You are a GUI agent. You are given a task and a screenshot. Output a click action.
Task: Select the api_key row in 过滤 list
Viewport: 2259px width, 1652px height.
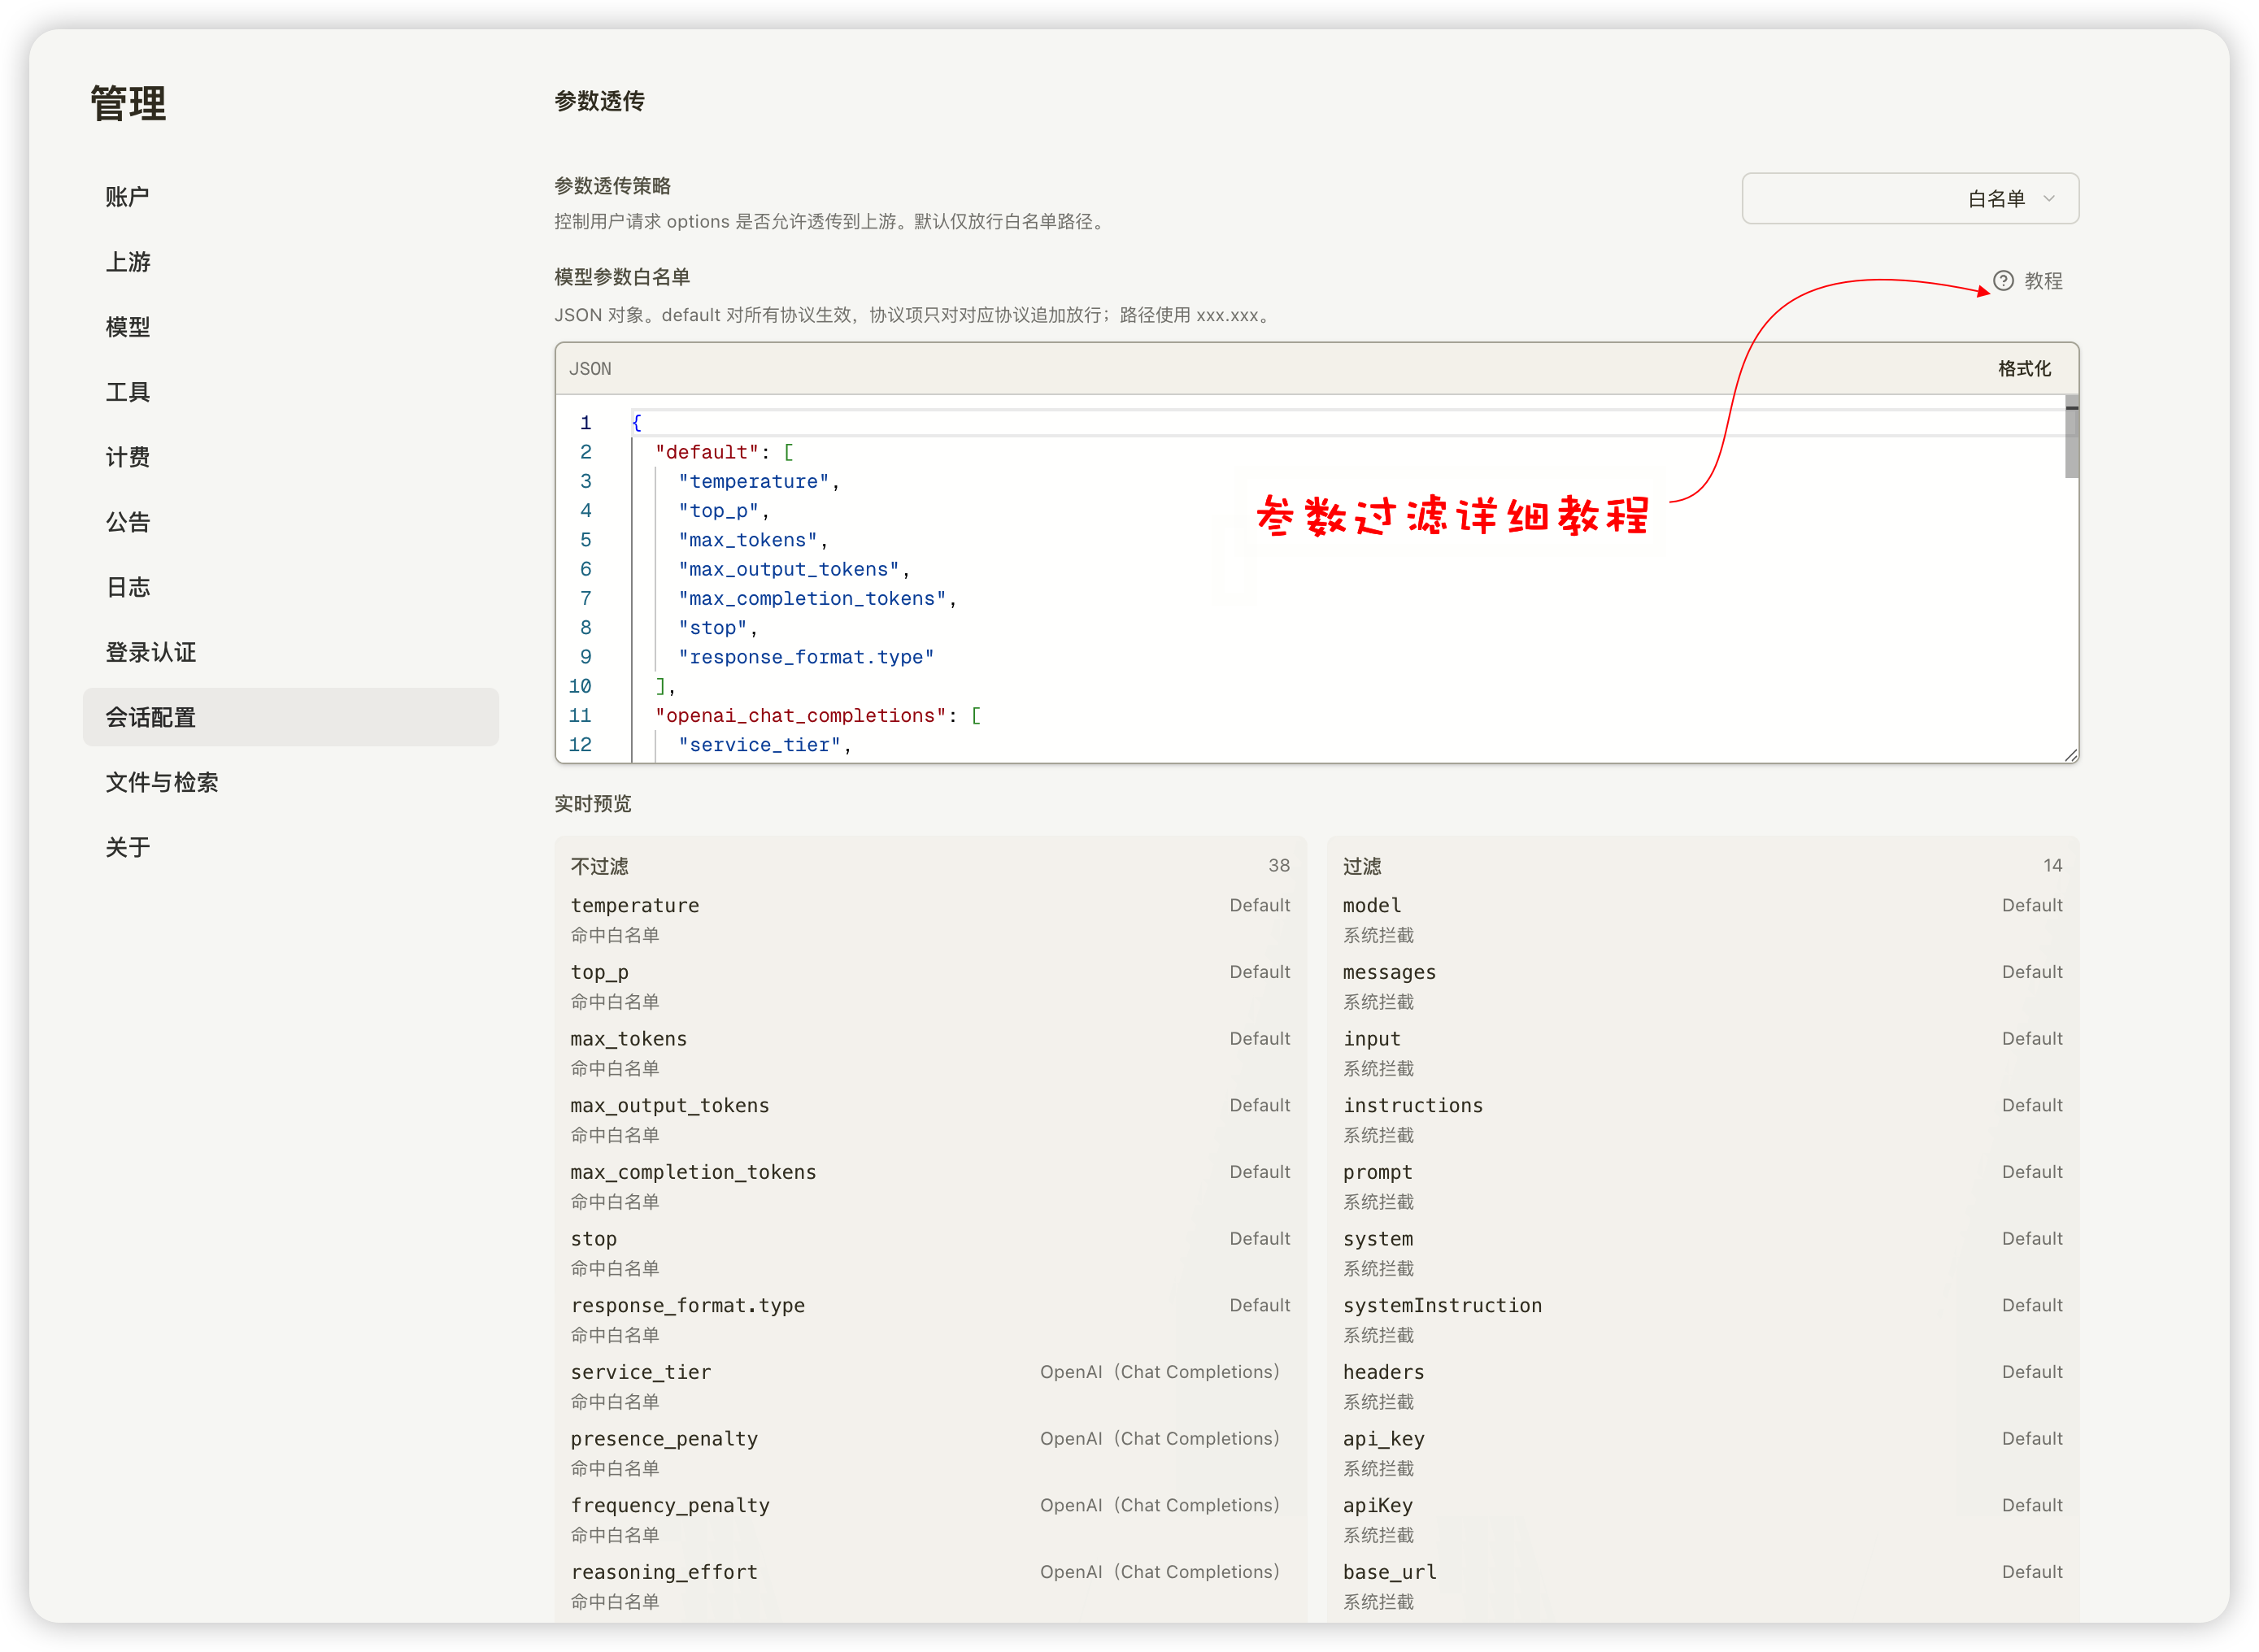(x=1702, y=1453)
